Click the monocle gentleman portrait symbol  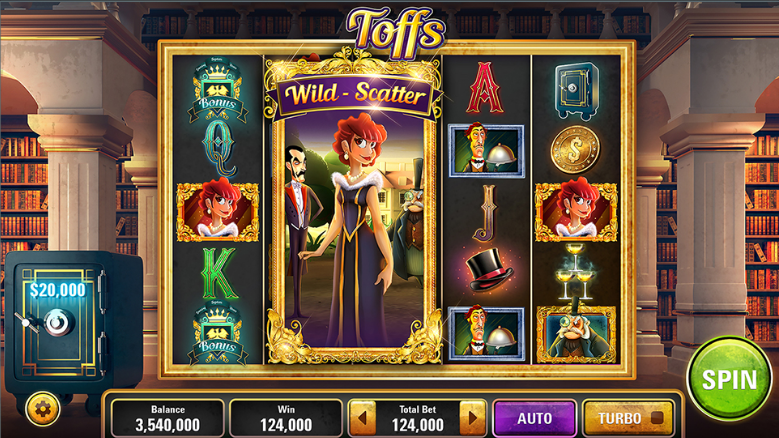coord(576,334)
